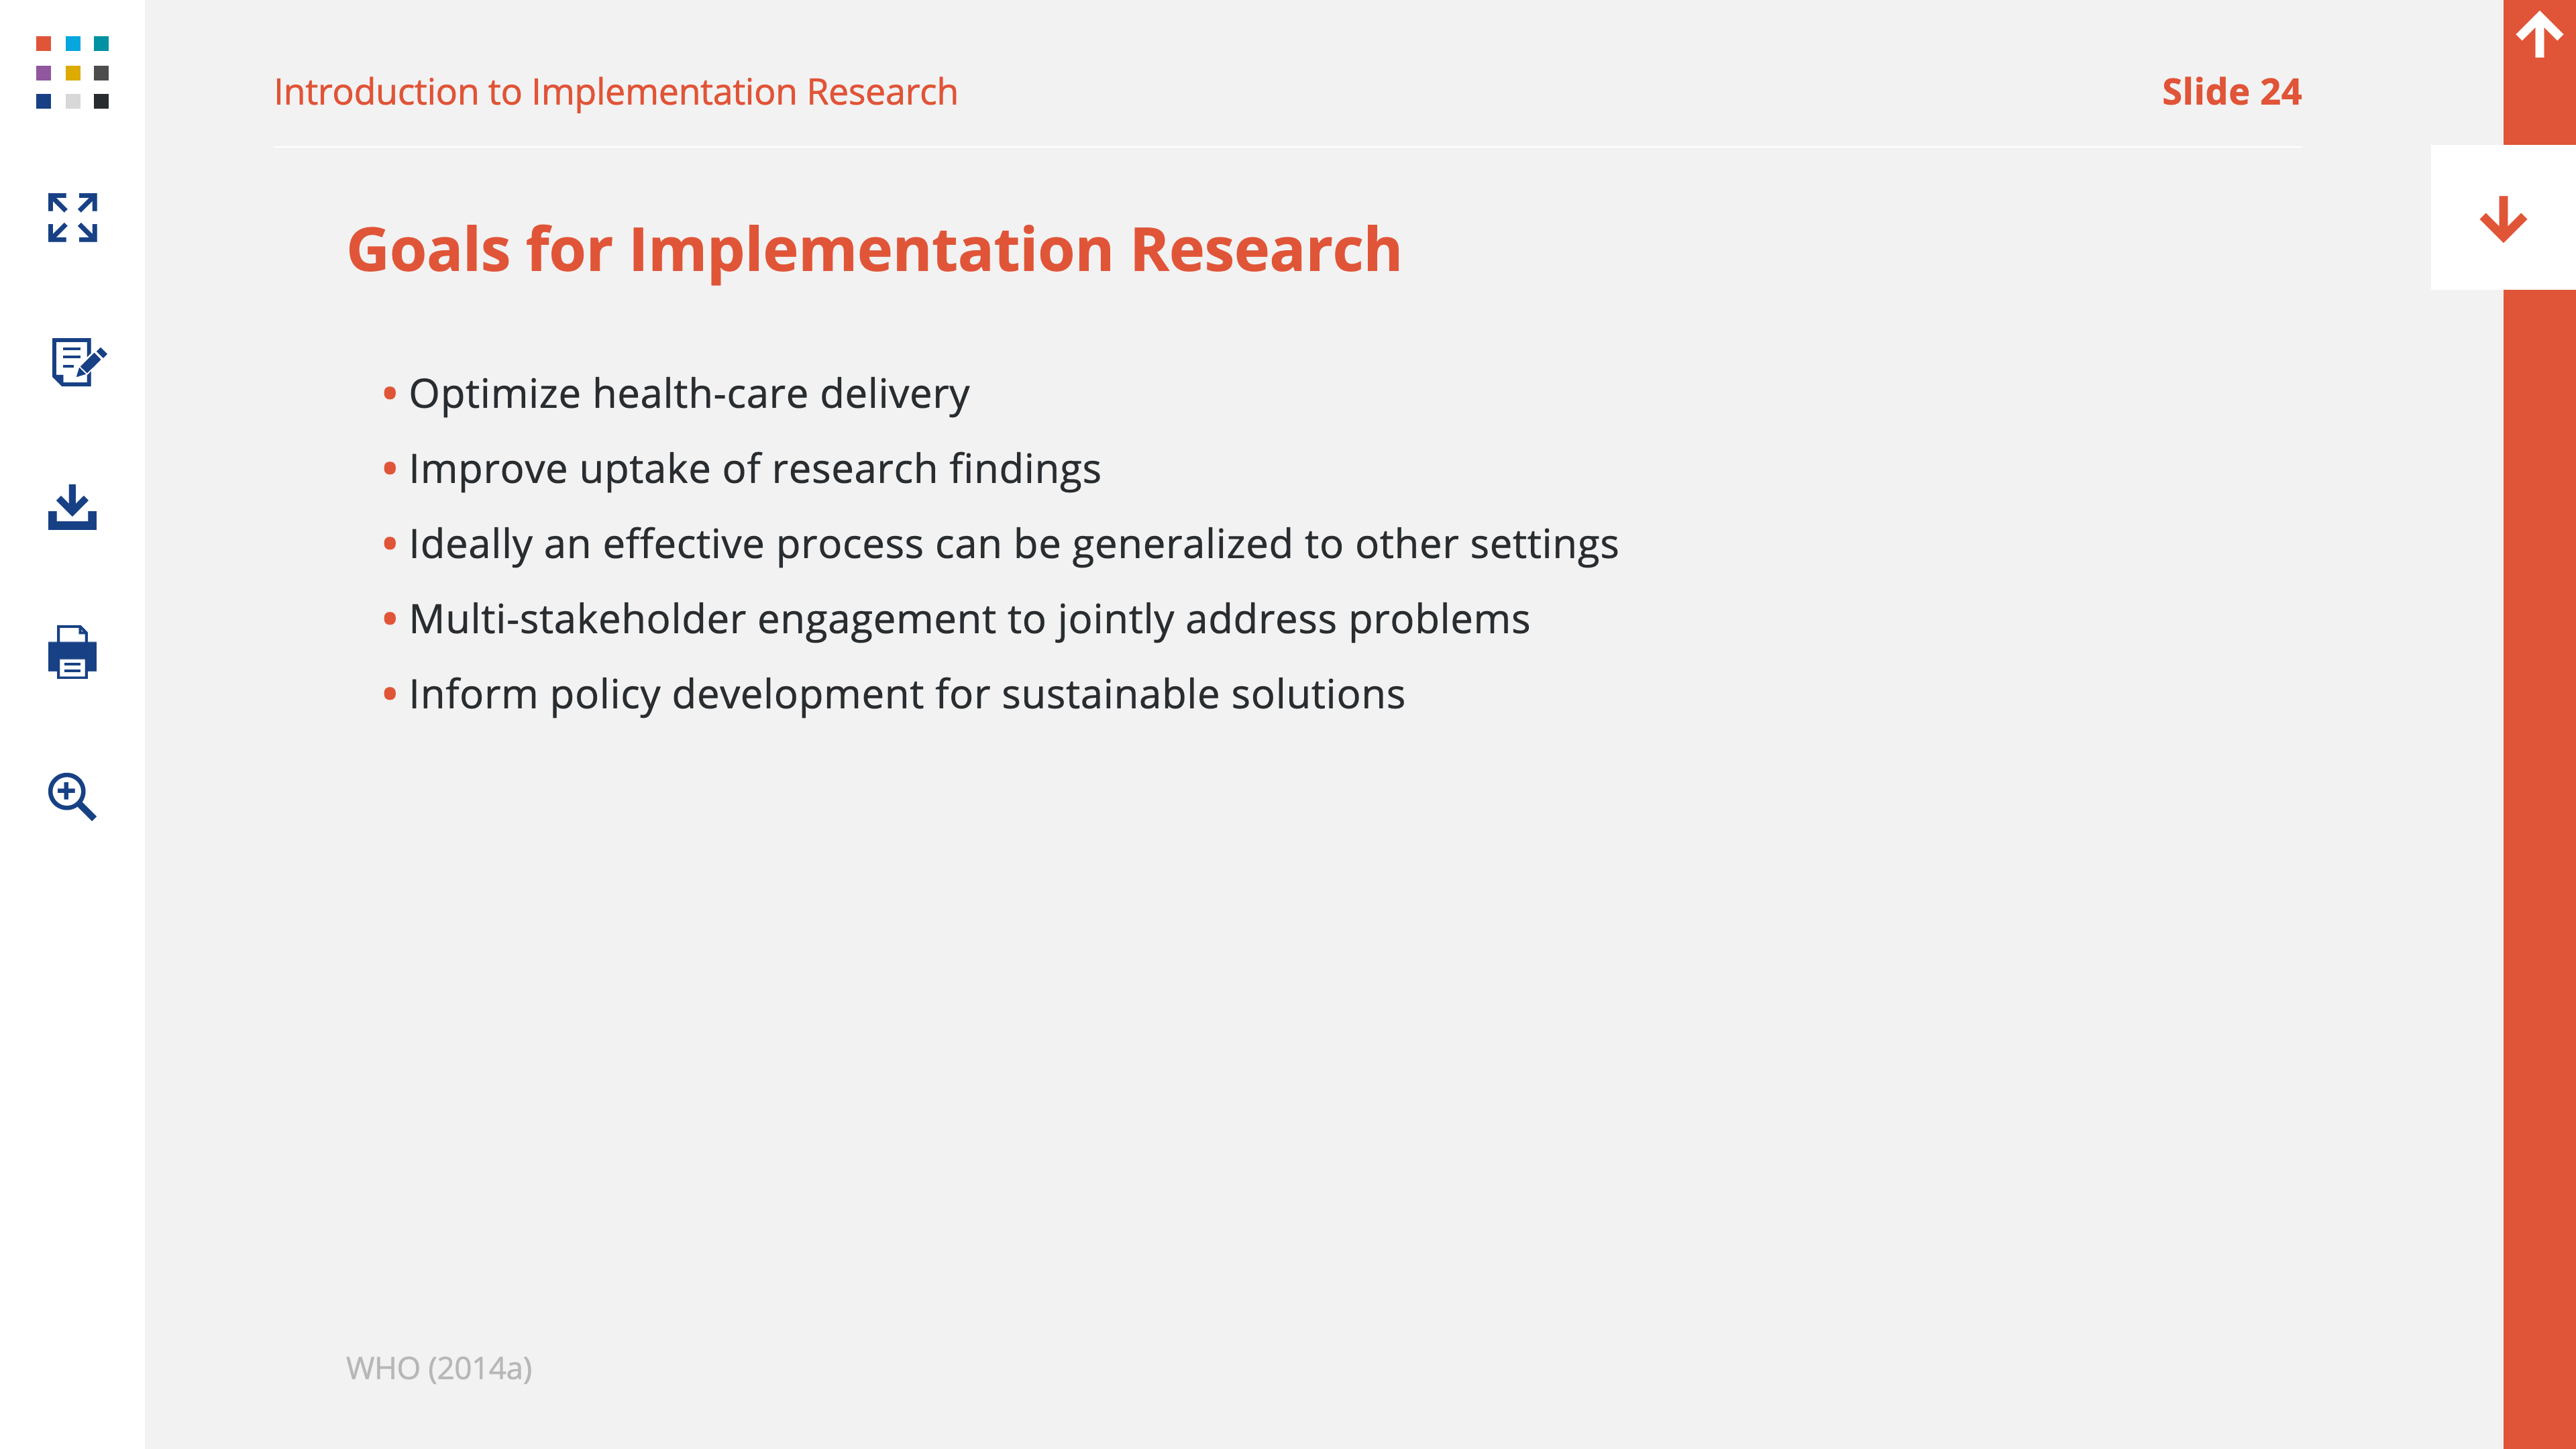
Task: Print slide using the printer icon
Action: pos(72,652)
